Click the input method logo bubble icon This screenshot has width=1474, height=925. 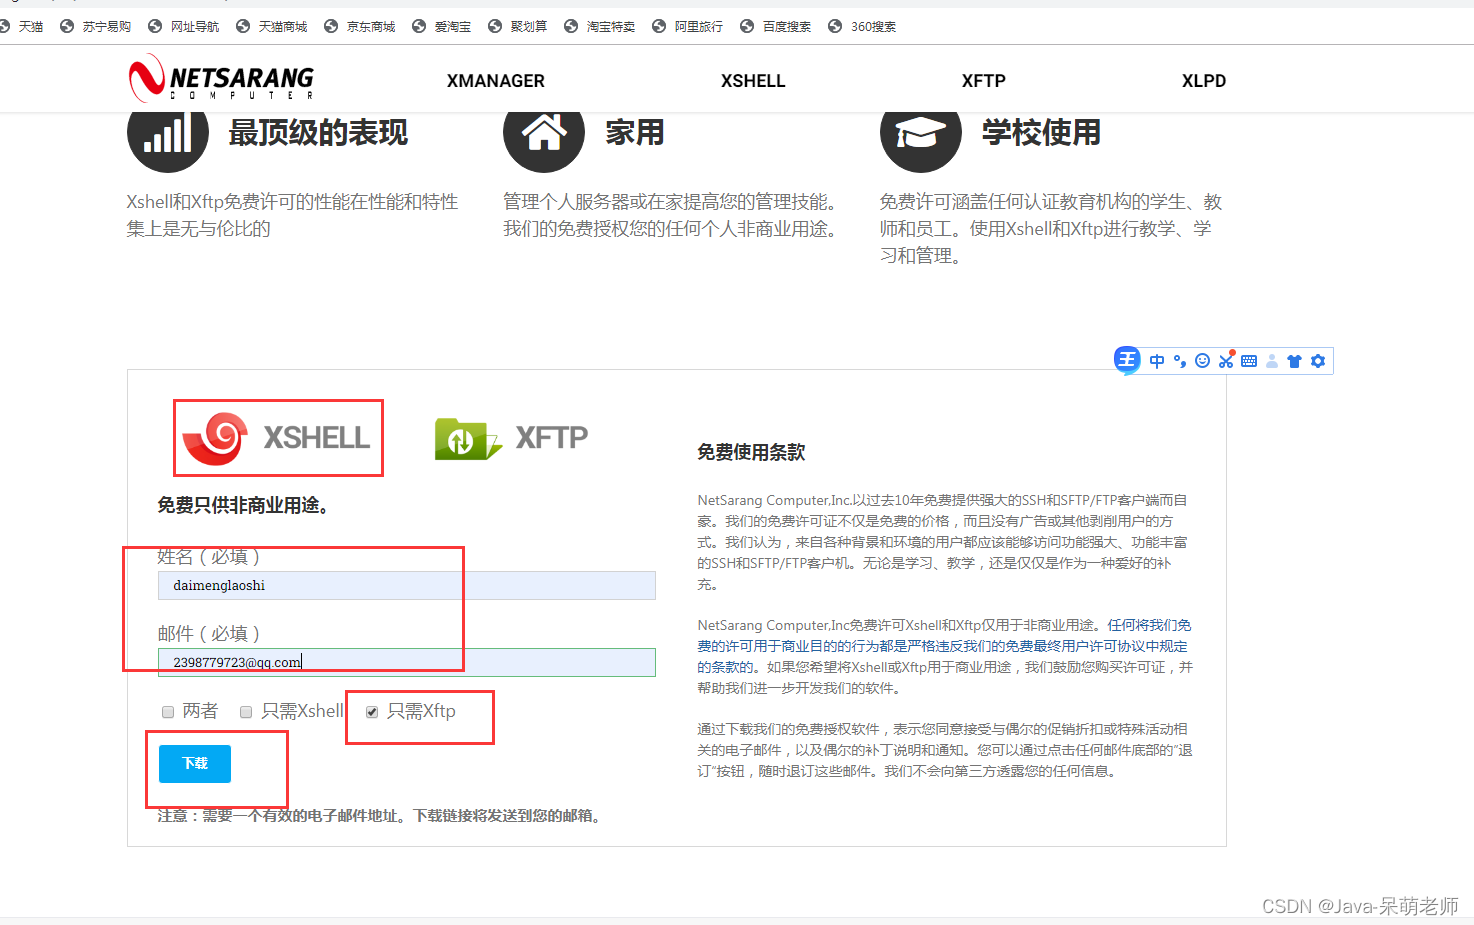point(1128,360)
